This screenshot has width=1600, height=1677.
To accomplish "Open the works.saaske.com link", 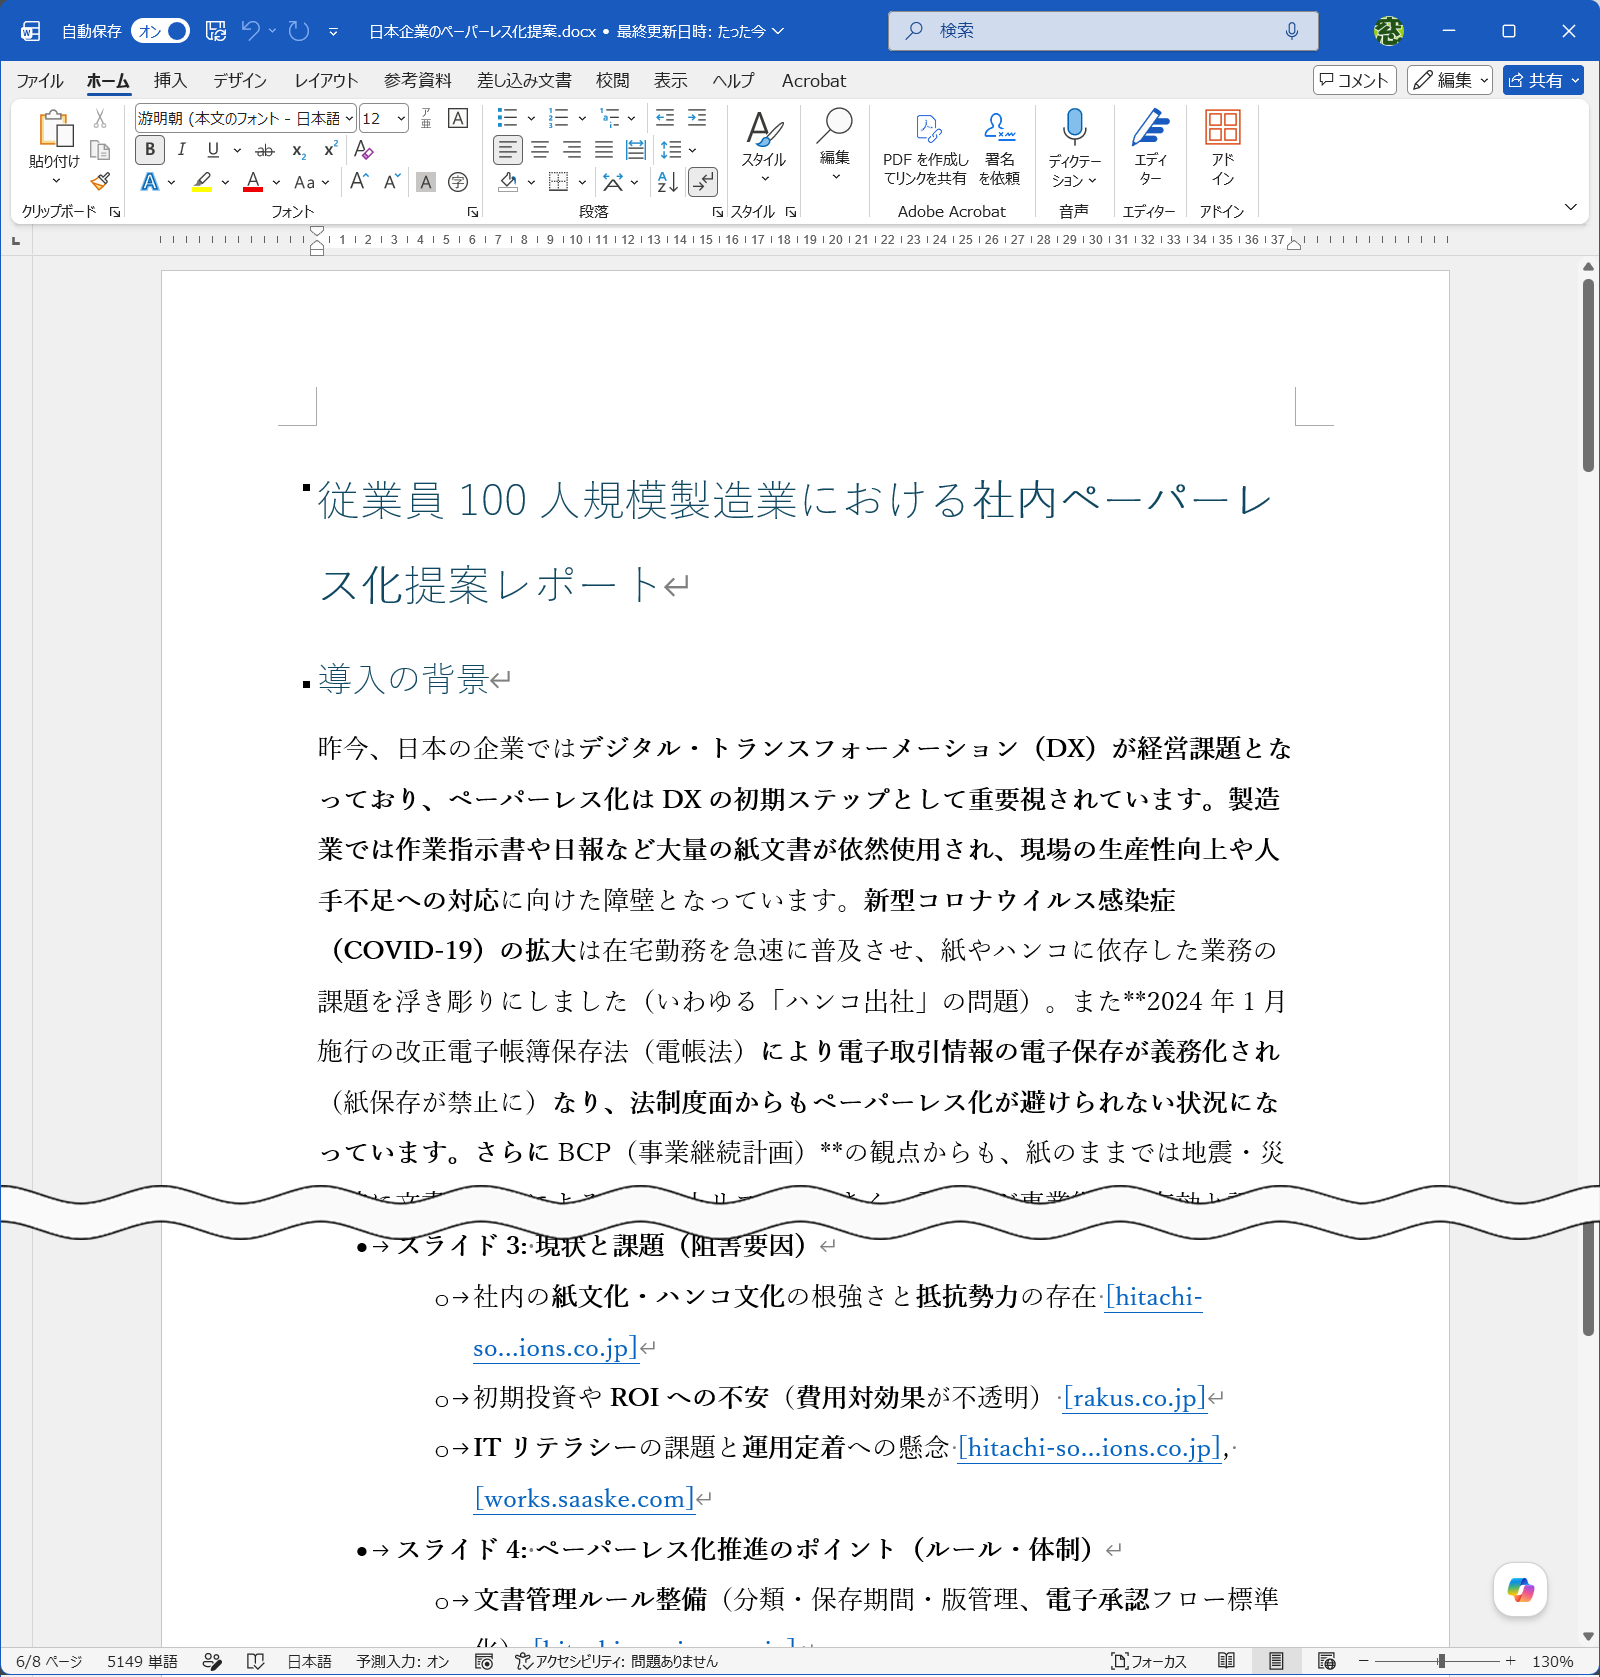I will click(584, 1499).
